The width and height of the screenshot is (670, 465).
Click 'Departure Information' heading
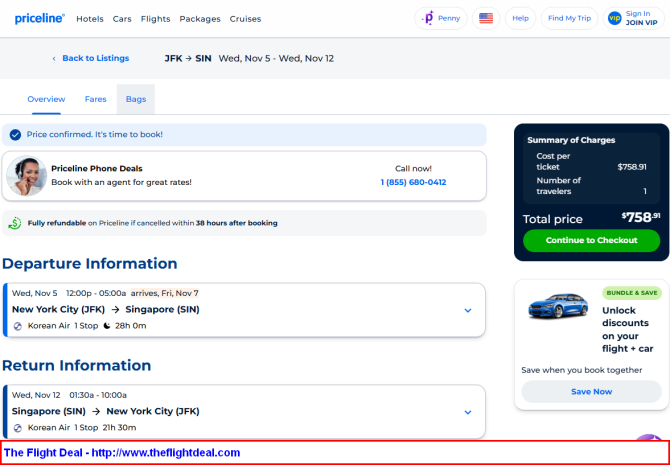pos(90,264)
